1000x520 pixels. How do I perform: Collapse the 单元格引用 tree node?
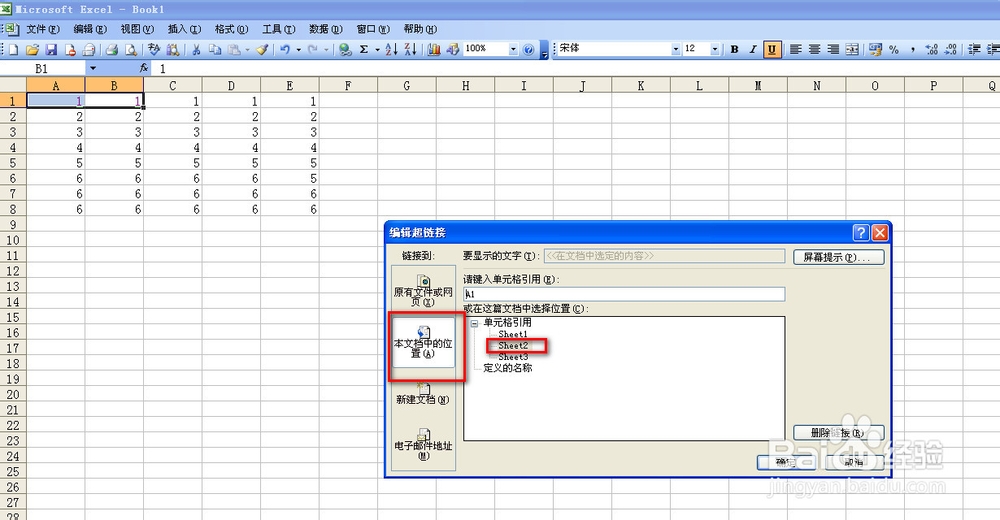(x=474, y=323)
